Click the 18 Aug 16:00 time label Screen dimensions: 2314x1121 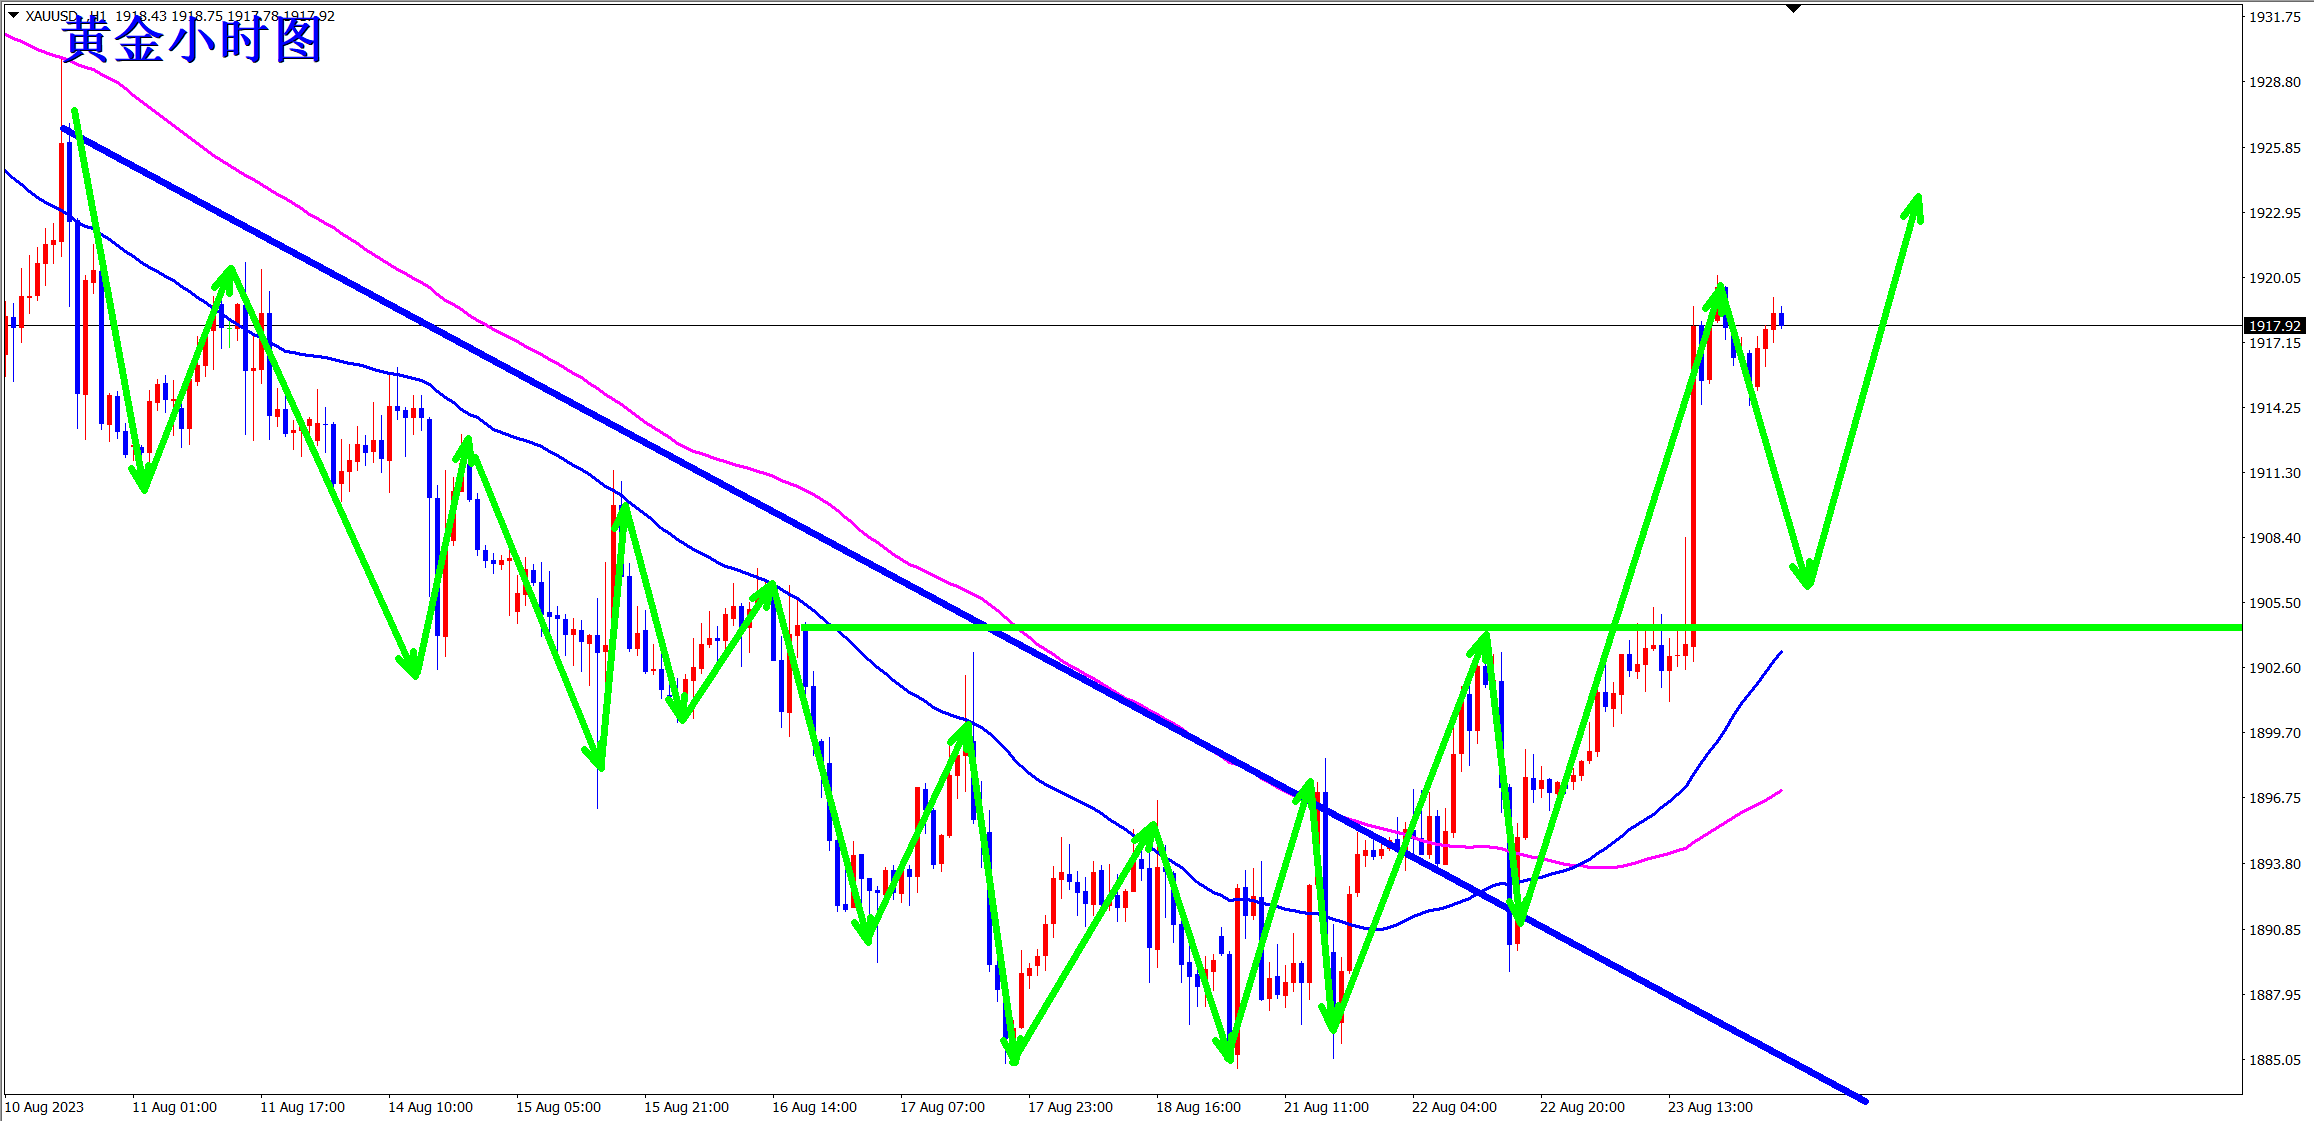(x=1198, y=1107)
